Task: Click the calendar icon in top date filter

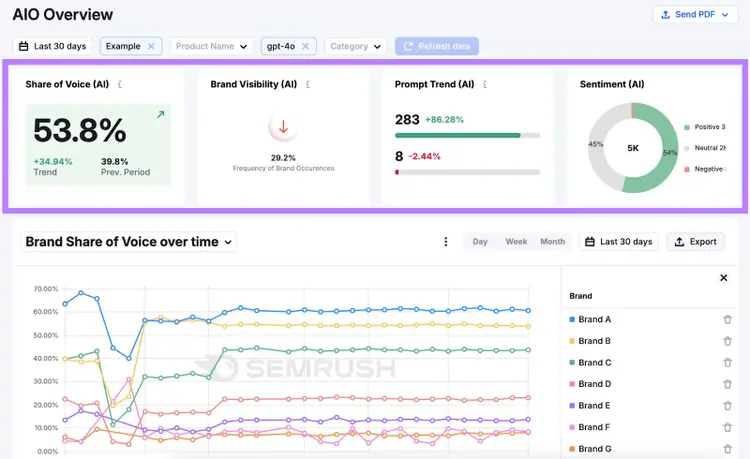Action: 23,46
